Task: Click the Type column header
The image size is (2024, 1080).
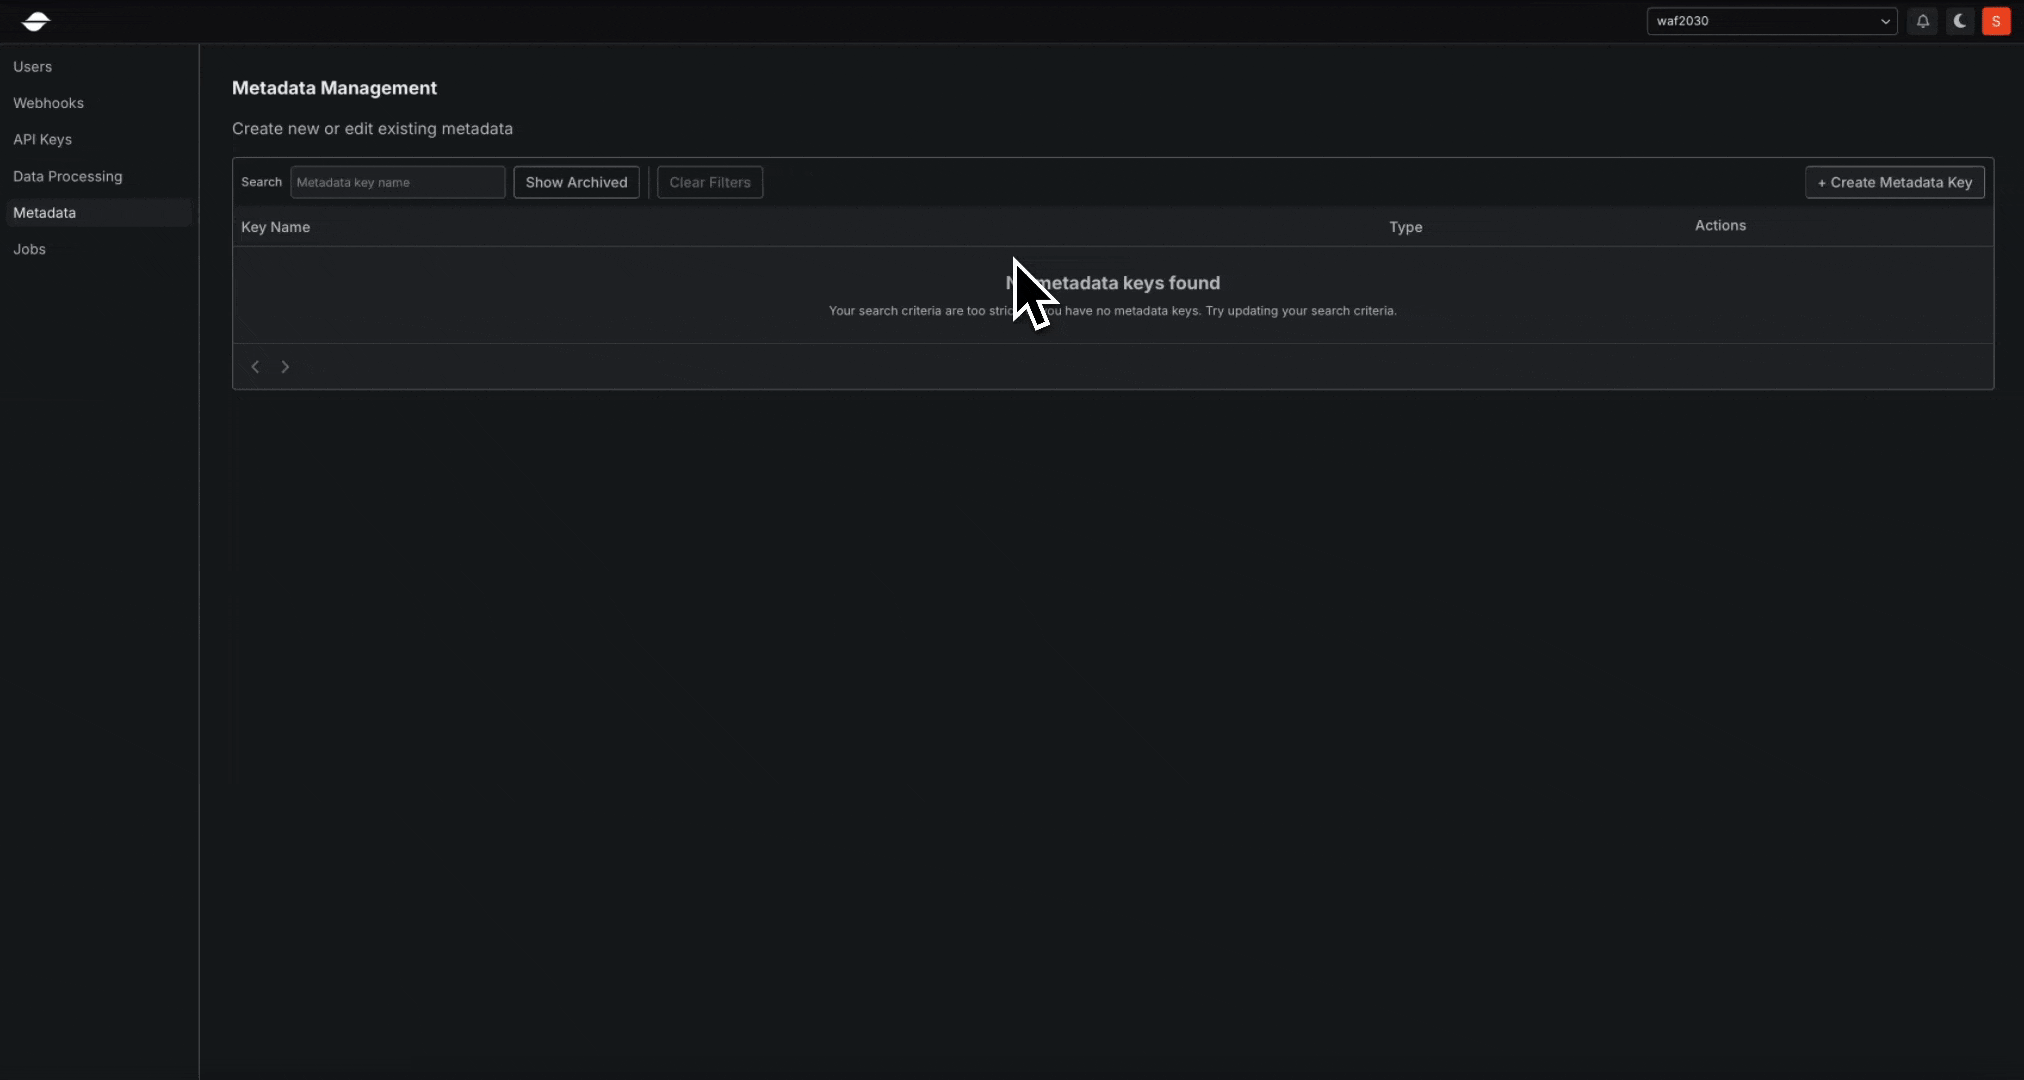Action: tap(1405, 227)
